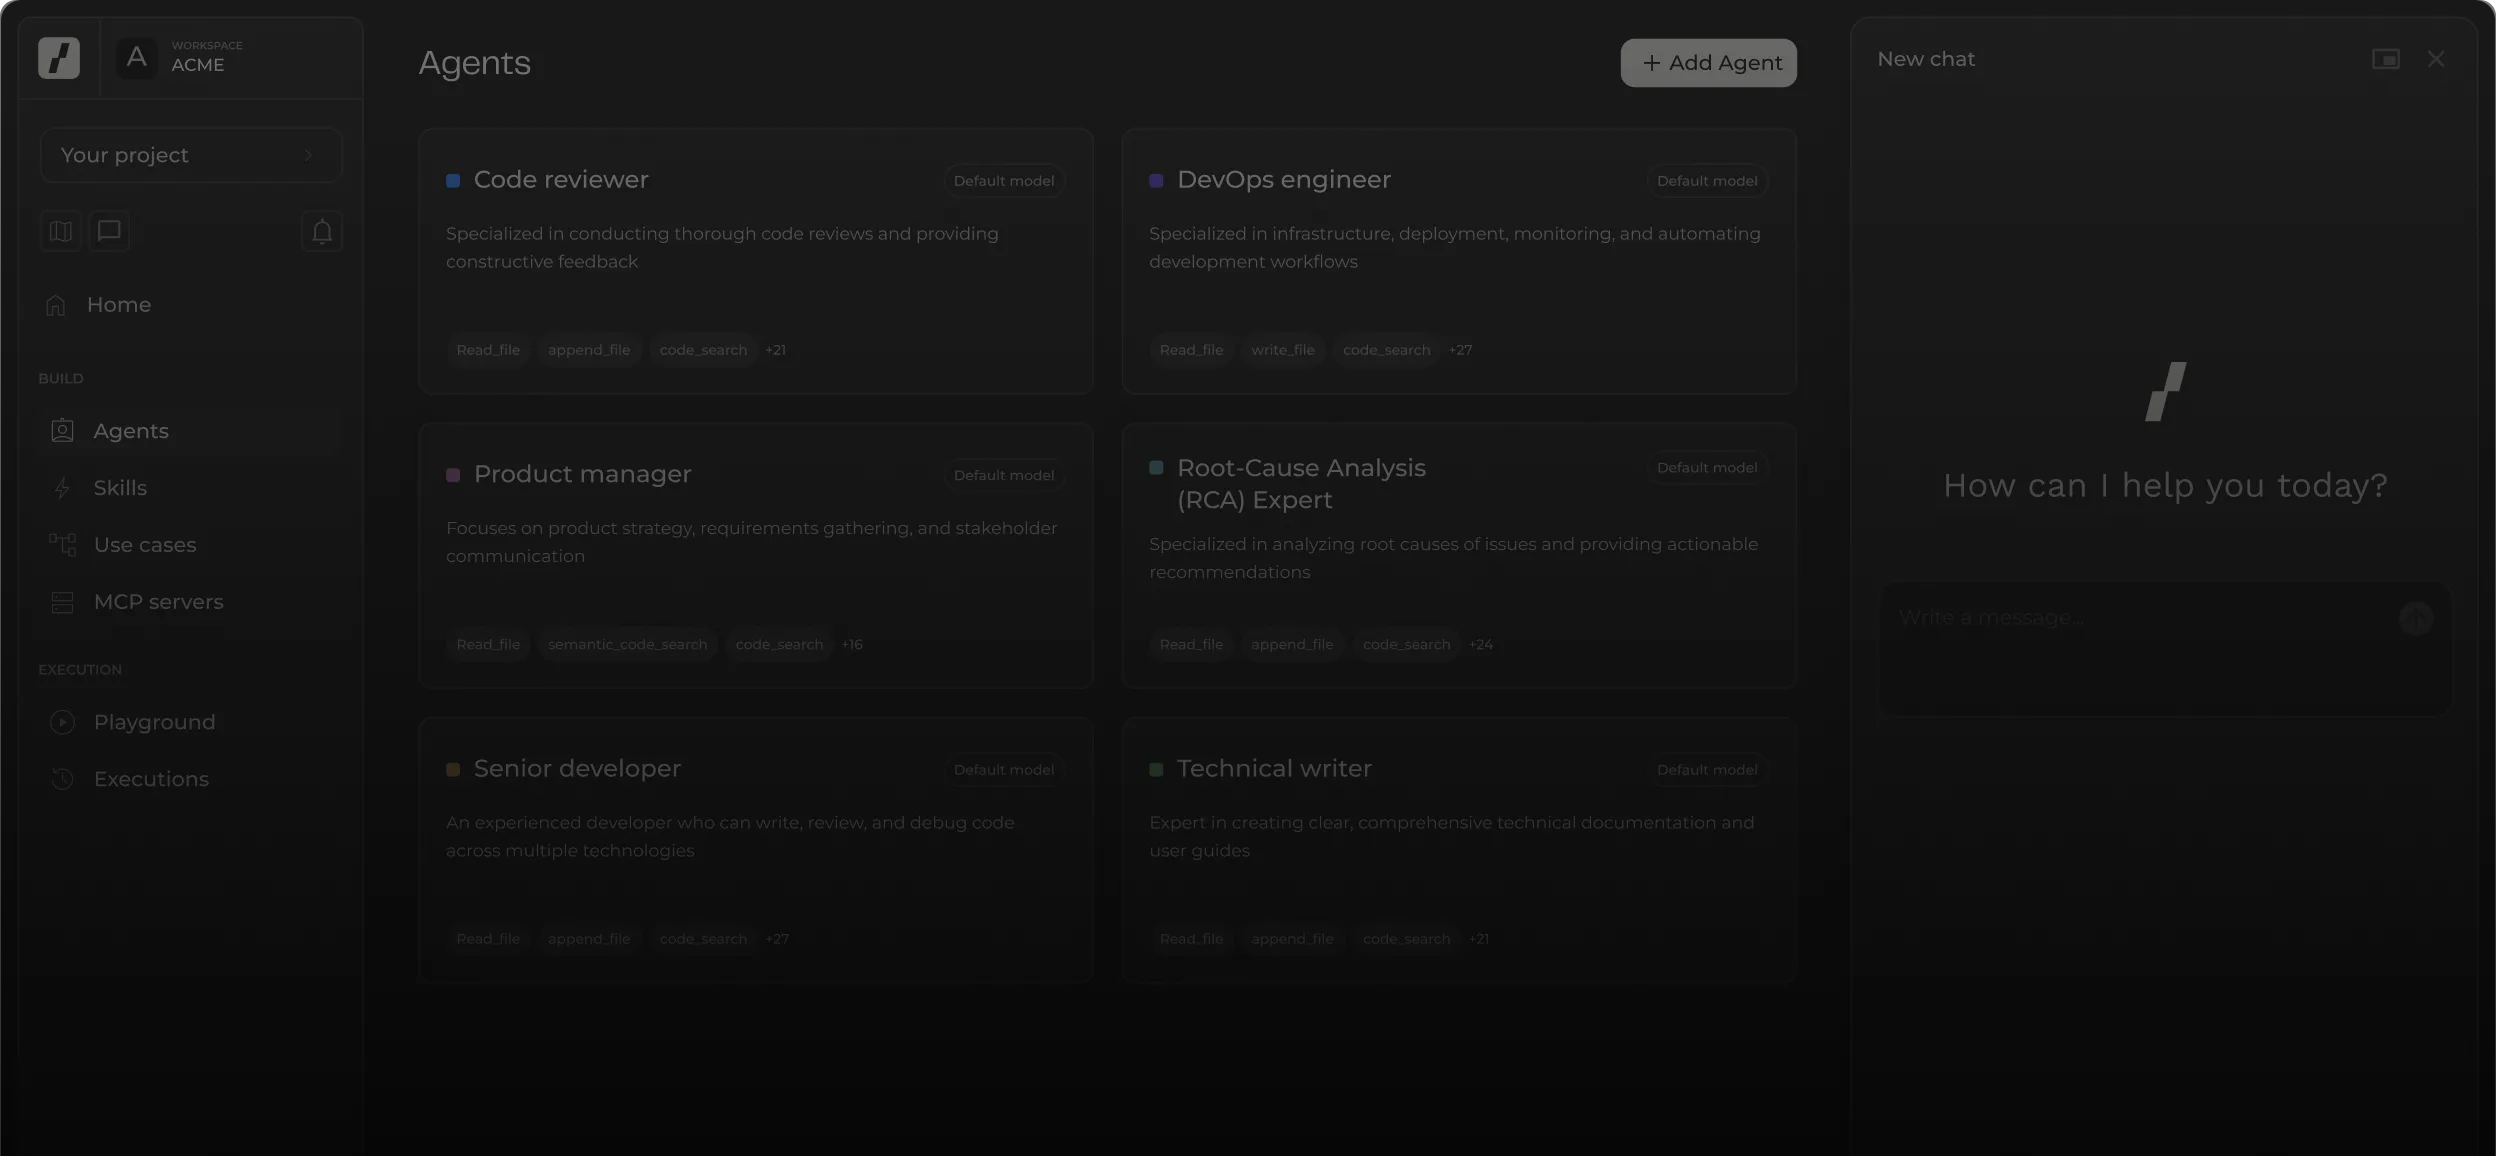Image resolution: width=2496 pixels, height=1156 pixels.
Task: Open the DevOps engineer agent card
Action: pyautogui.click(x=1459, y=261)
